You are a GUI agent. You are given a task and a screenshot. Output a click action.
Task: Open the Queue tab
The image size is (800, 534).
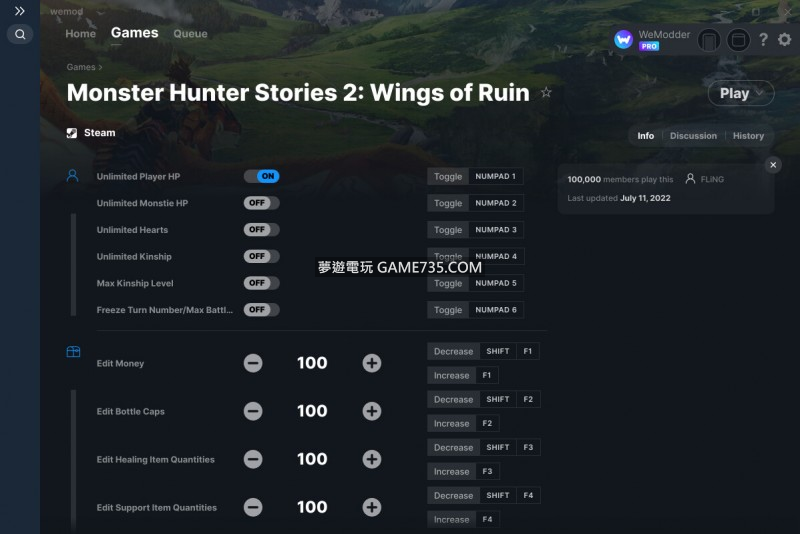click(190, 34)
